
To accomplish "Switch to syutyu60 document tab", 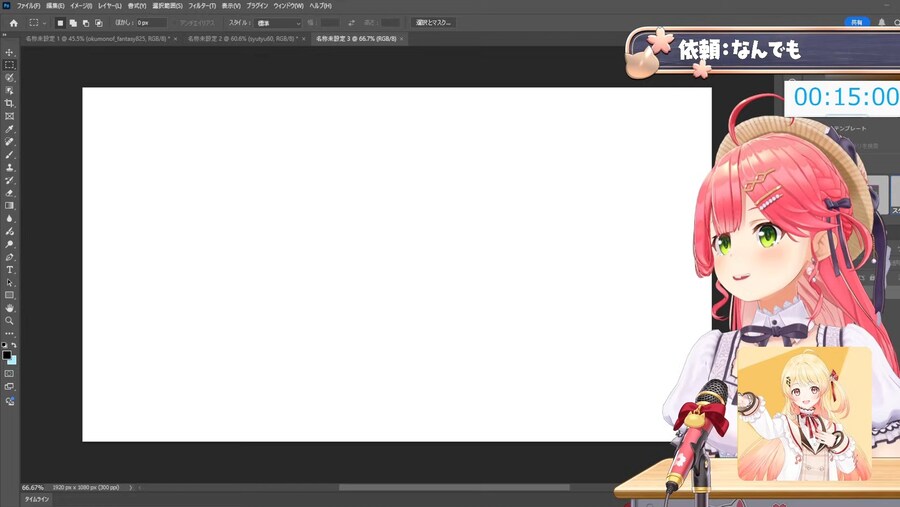I will pos(243,38).
